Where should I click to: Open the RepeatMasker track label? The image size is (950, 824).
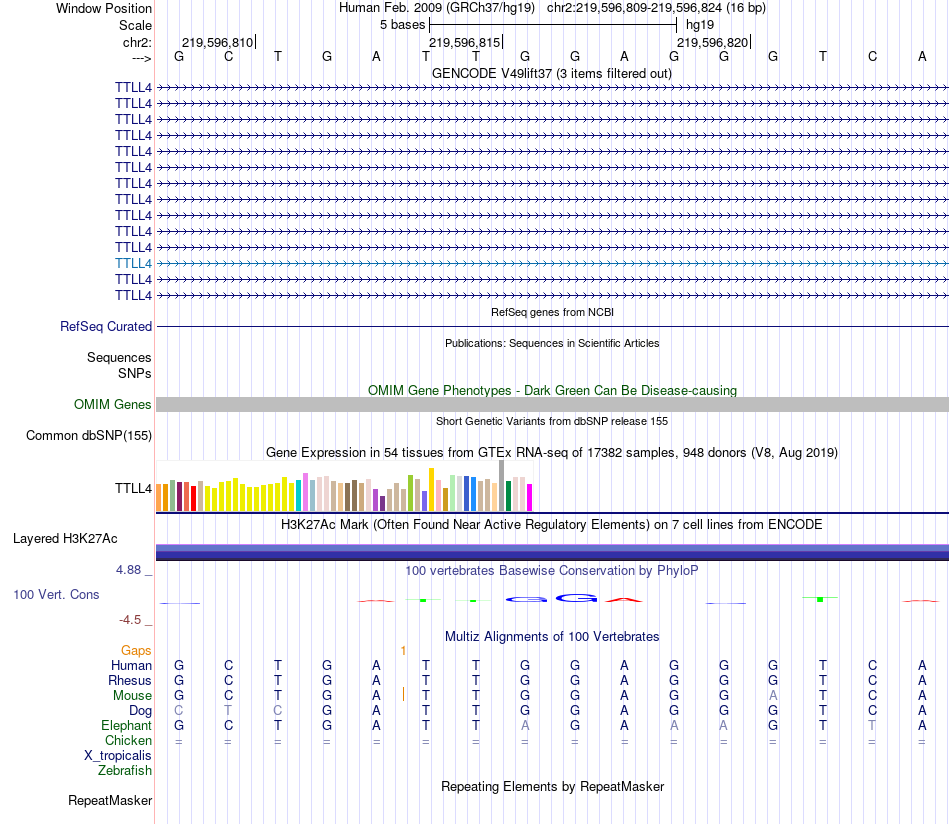(110, 801)
